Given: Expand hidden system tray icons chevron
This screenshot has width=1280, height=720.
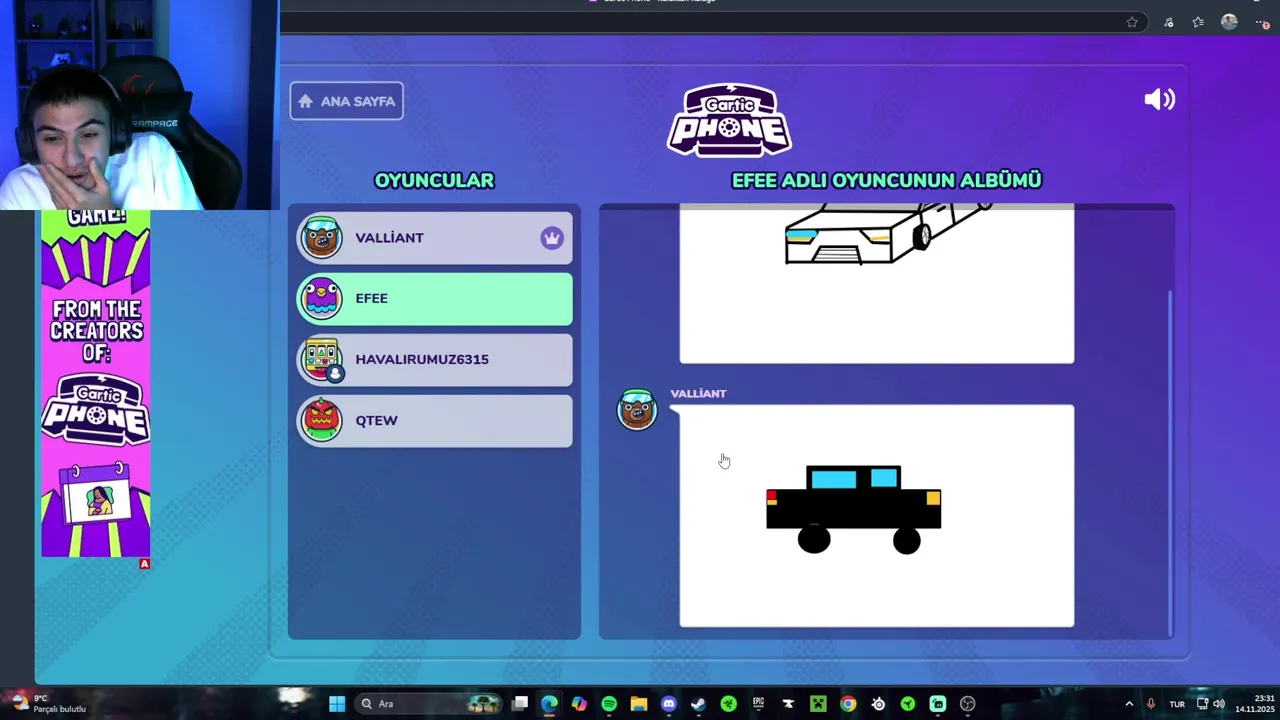Looking at the screenshot, I should pyautogui.click(x=1129, y=704).
